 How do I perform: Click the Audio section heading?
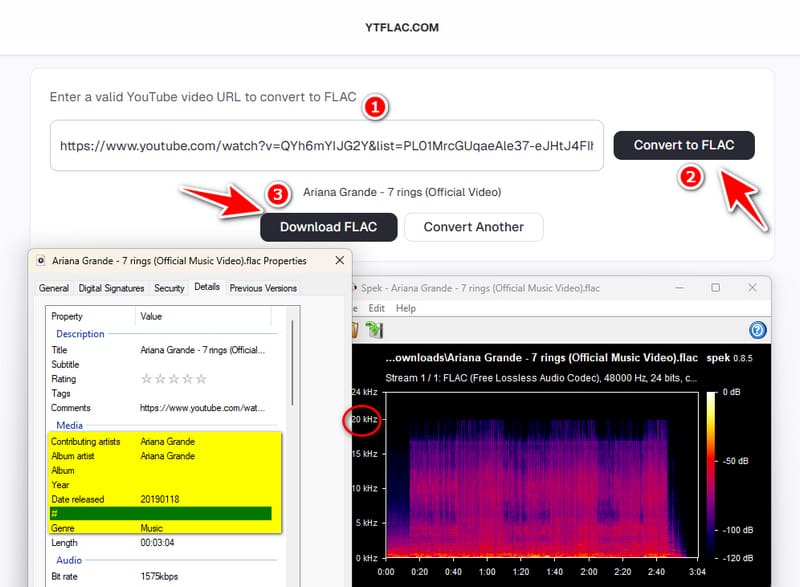click(x=69, y=560)
